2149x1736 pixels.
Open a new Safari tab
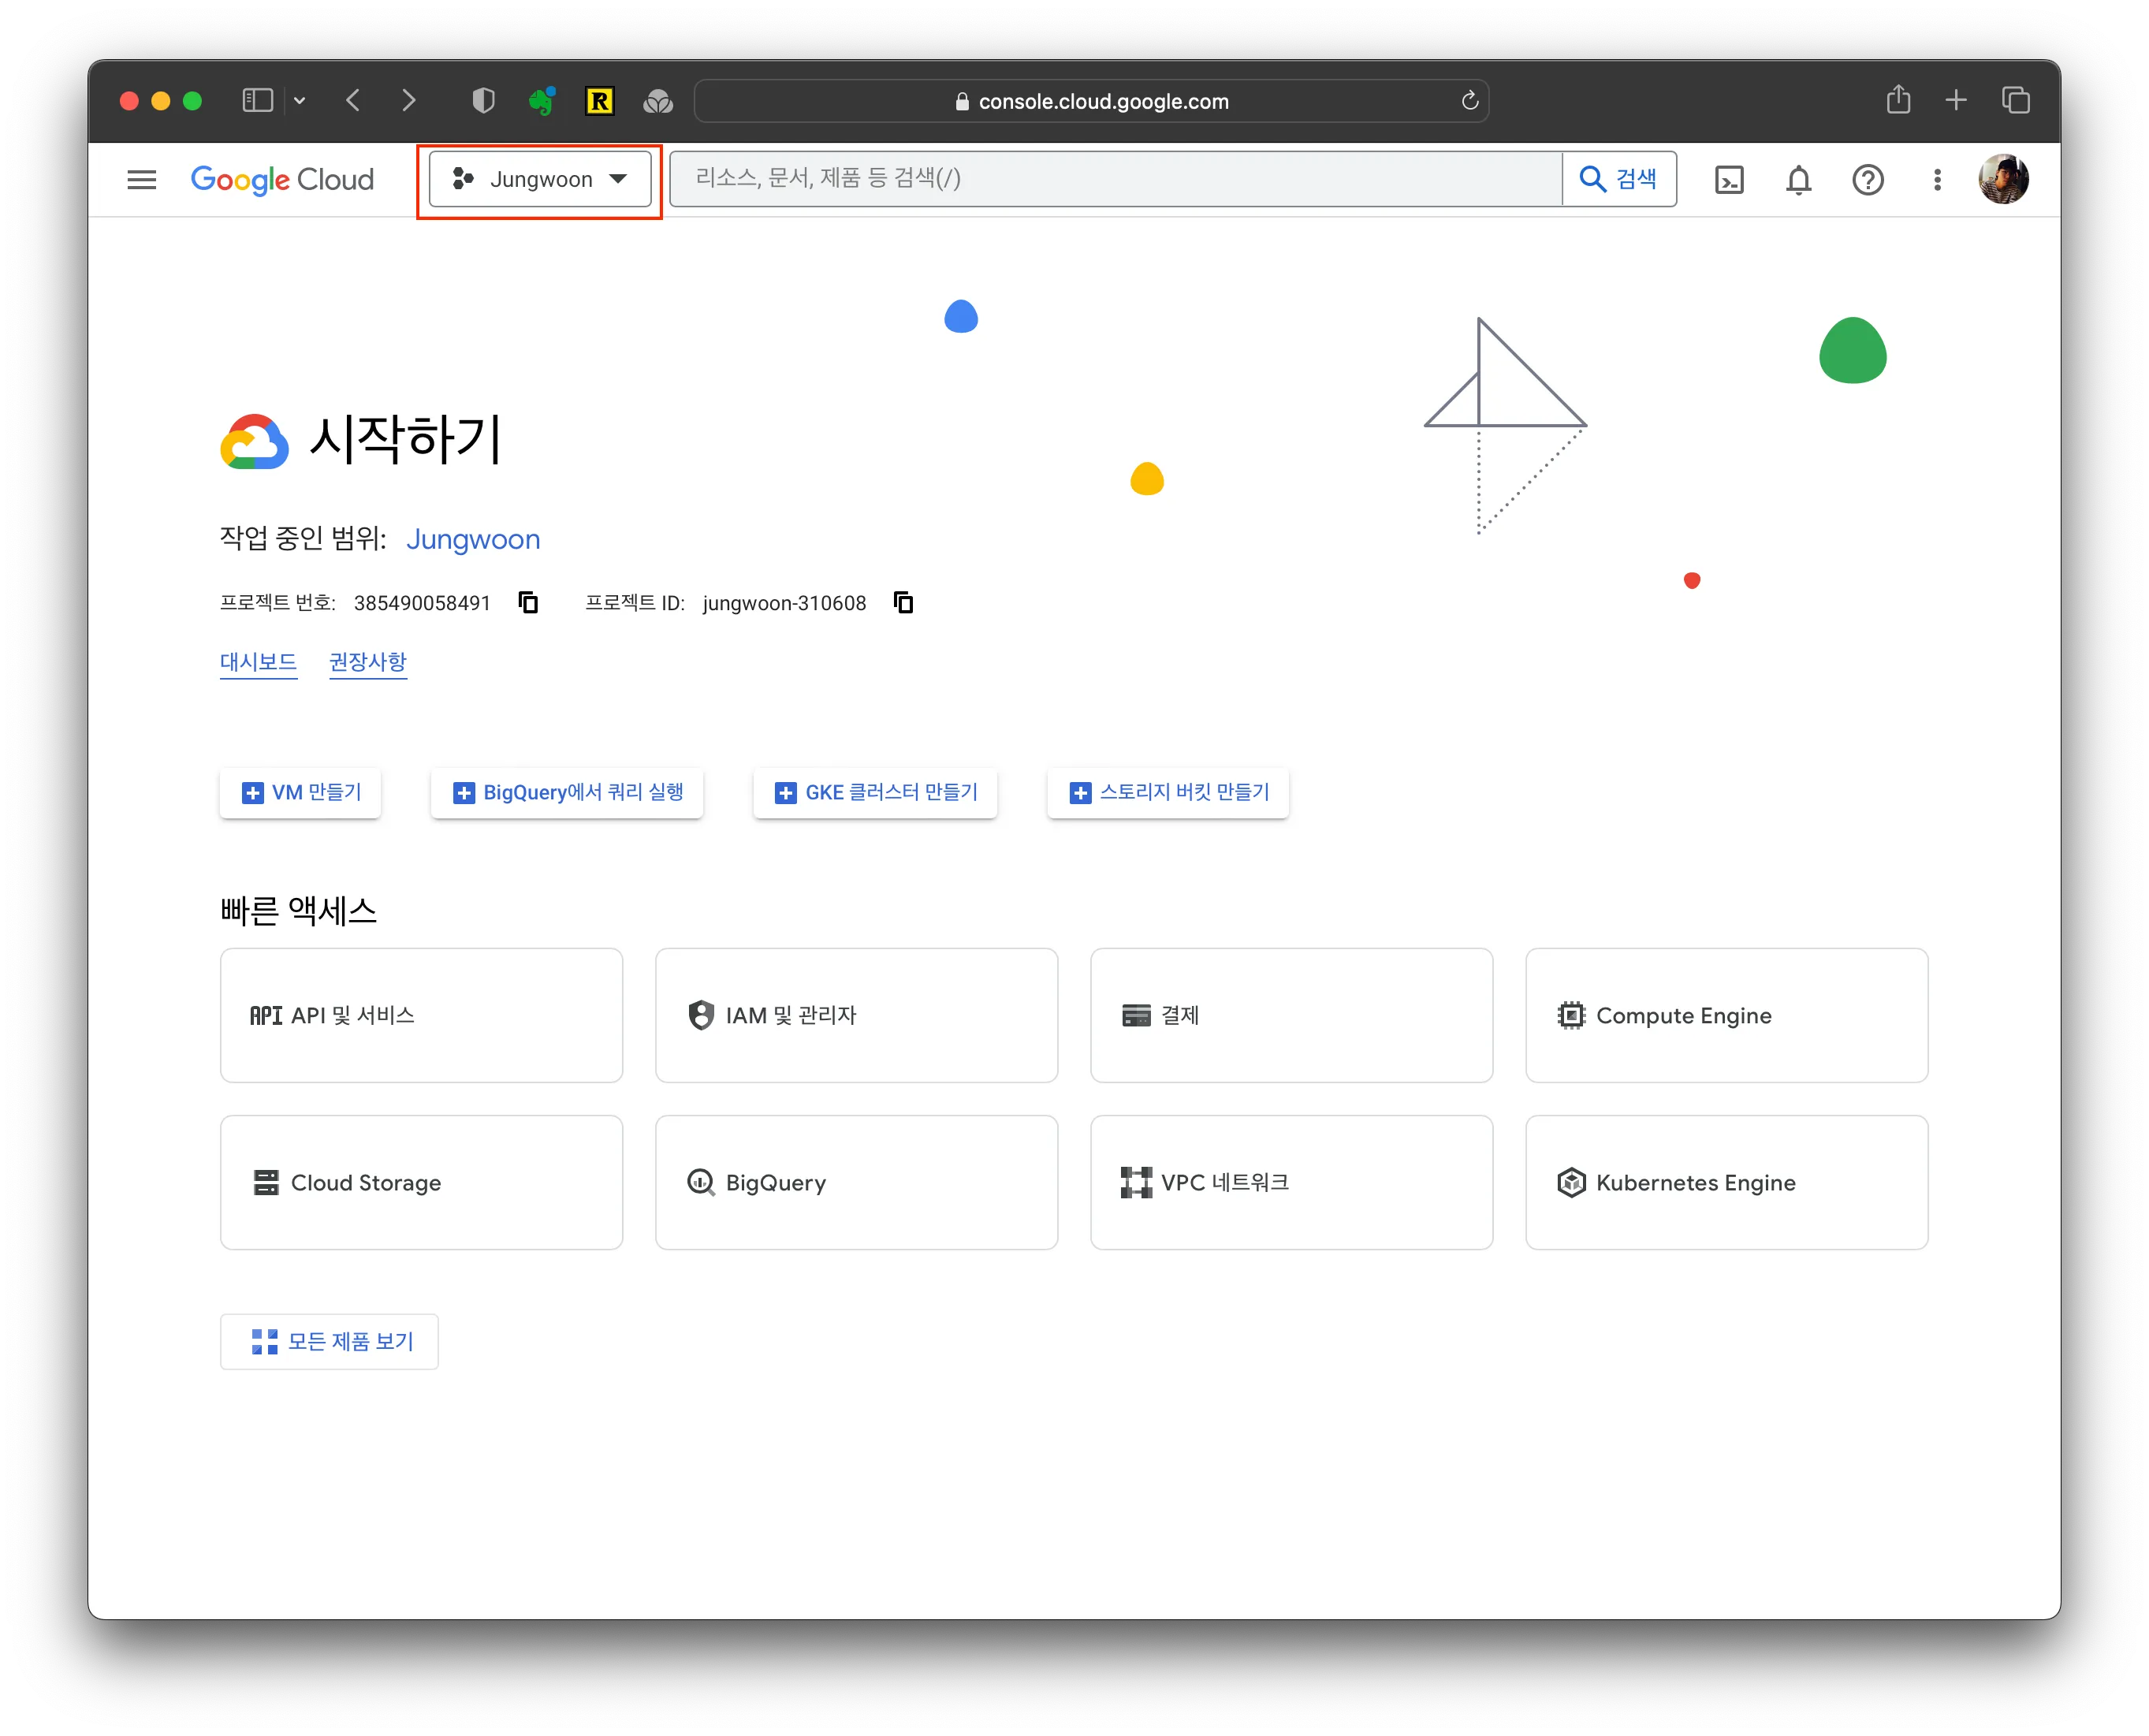(x=1956, y=100)
